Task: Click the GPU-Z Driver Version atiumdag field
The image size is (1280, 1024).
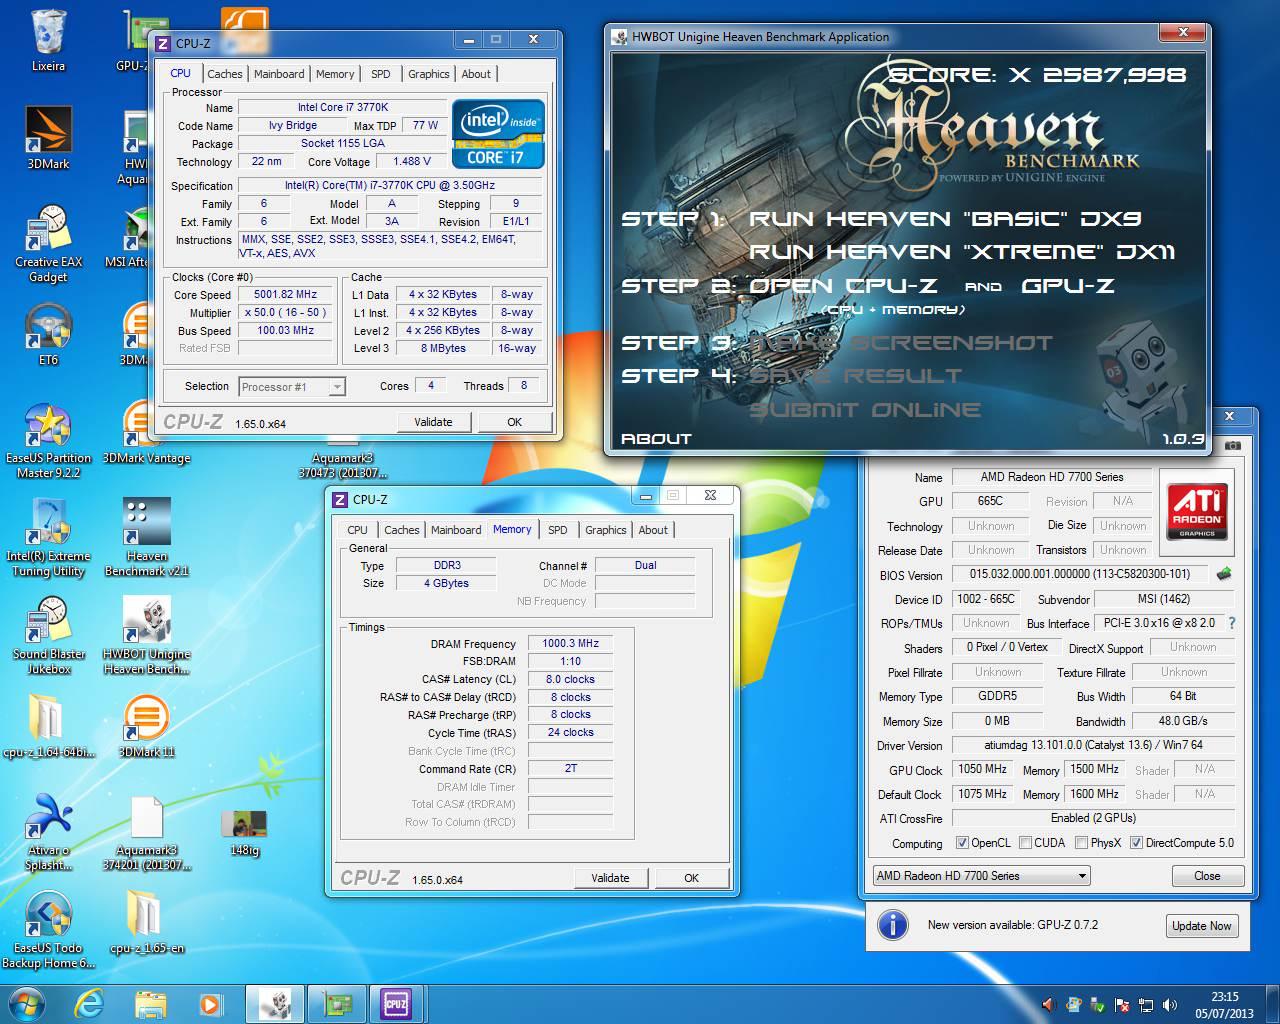Action: click(x=1093, y=746)
